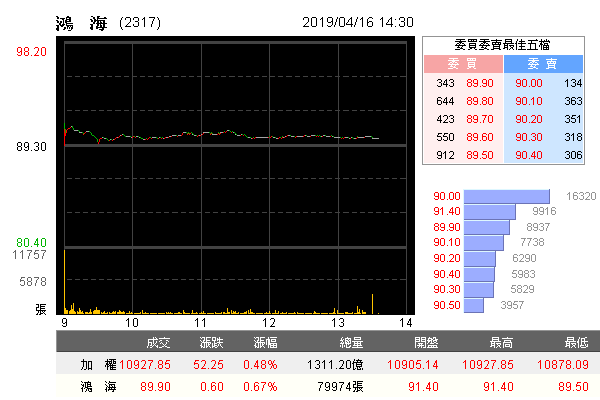The image size is (600, 400).
Task: Click the upper limit price 98.20
Action: 31,52
